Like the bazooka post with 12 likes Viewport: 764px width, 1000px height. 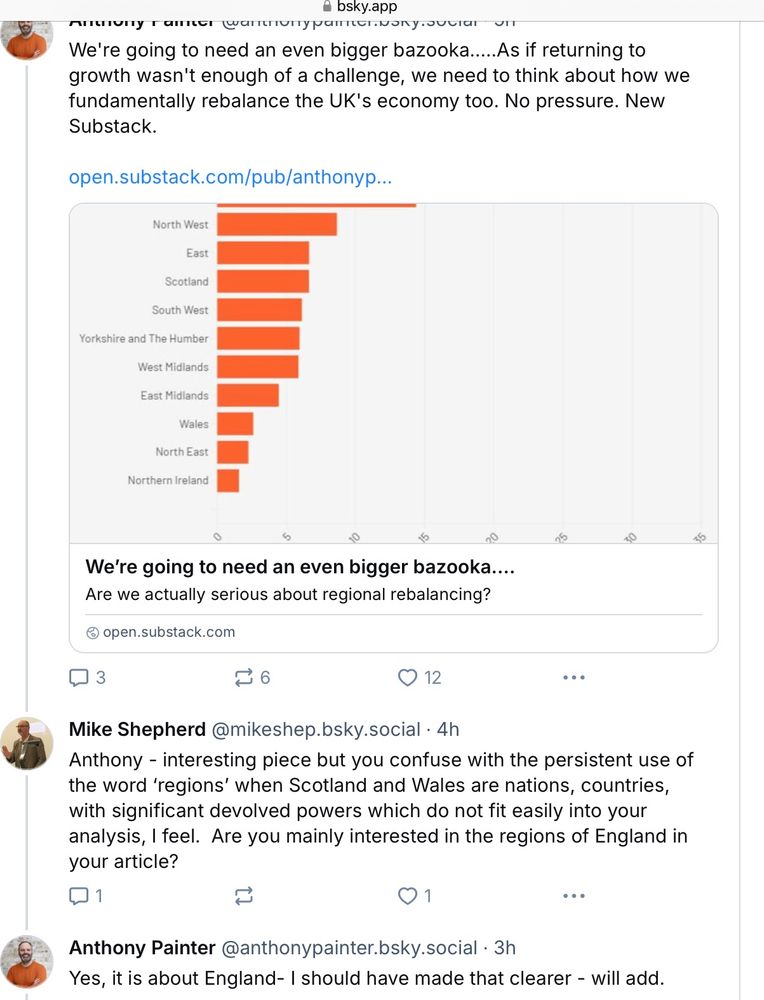(407, 678)
